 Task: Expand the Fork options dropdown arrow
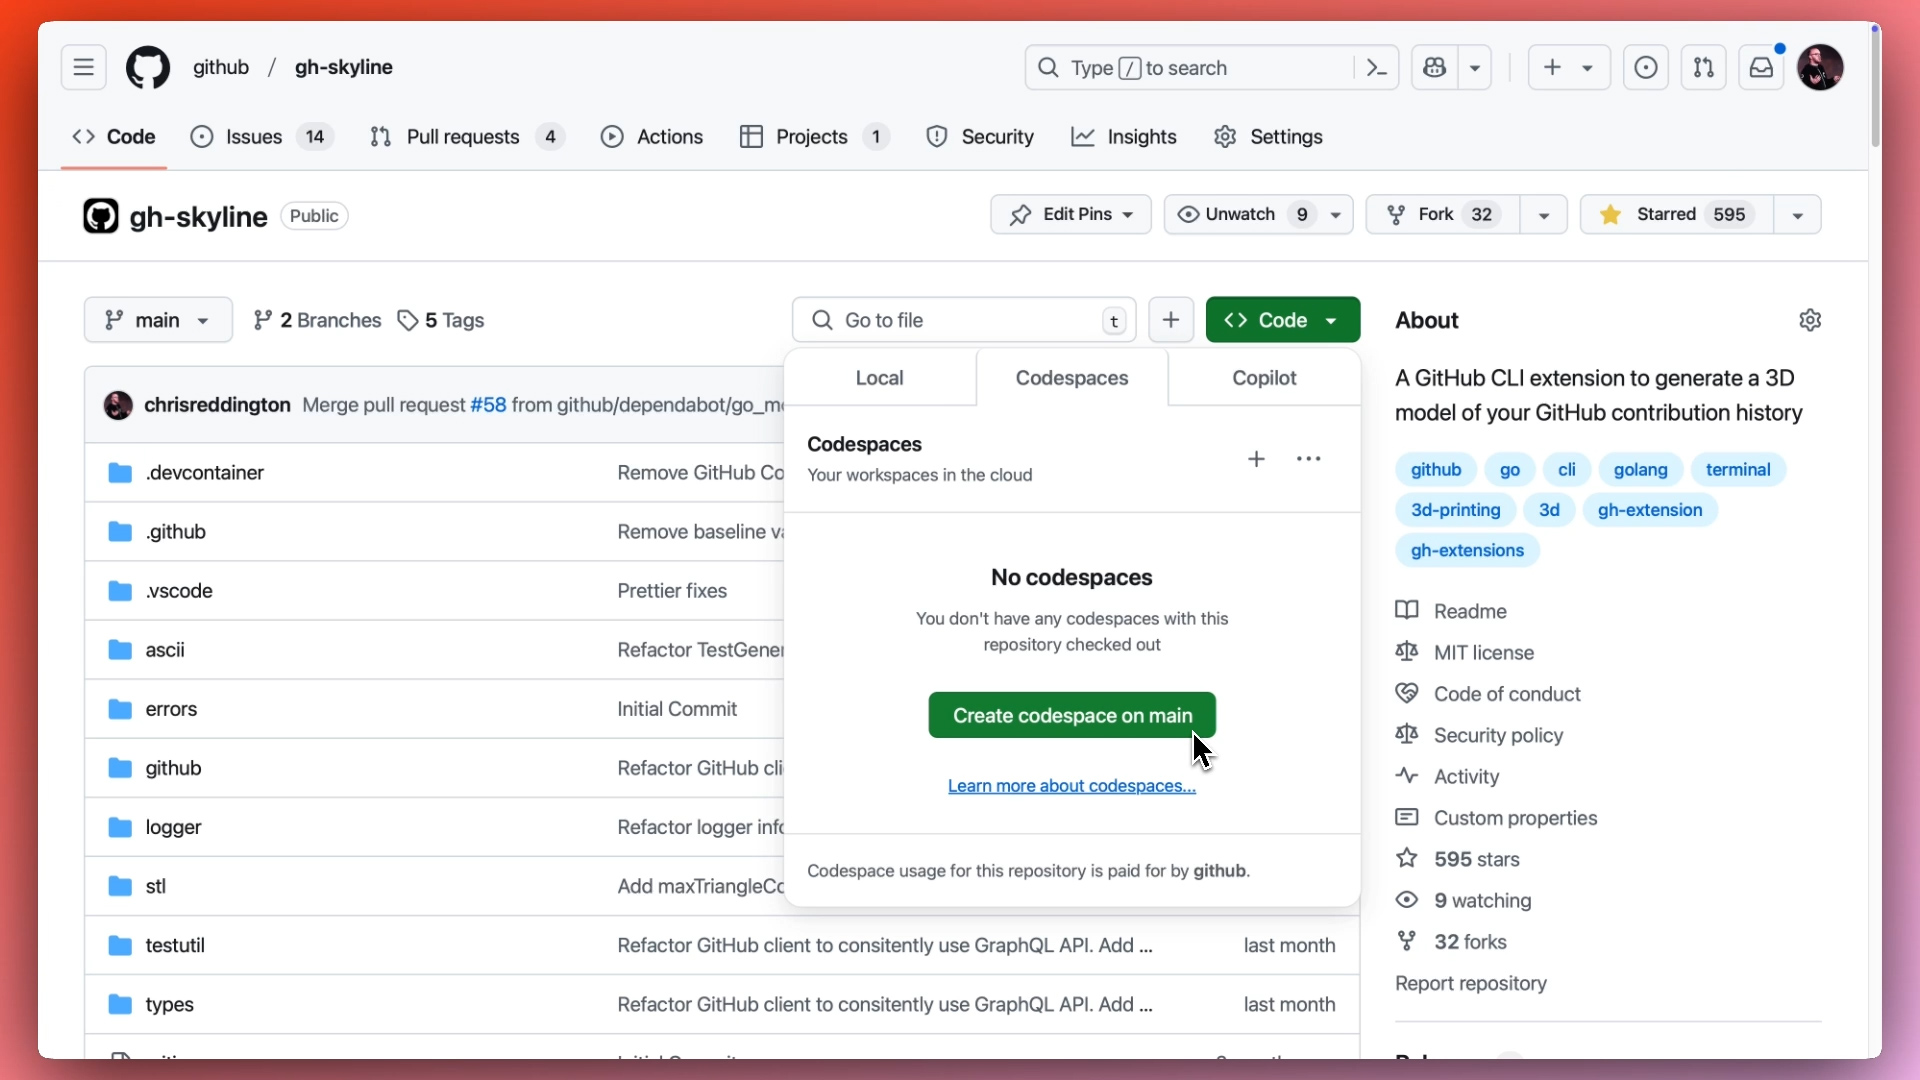(x=1544, y=214)
